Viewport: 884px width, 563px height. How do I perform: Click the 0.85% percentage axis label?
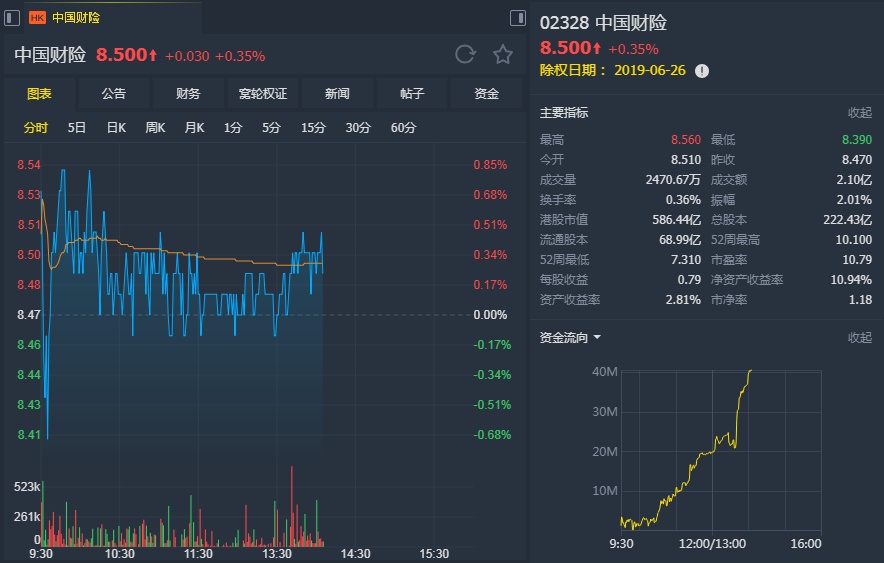(x=490, y=165)
